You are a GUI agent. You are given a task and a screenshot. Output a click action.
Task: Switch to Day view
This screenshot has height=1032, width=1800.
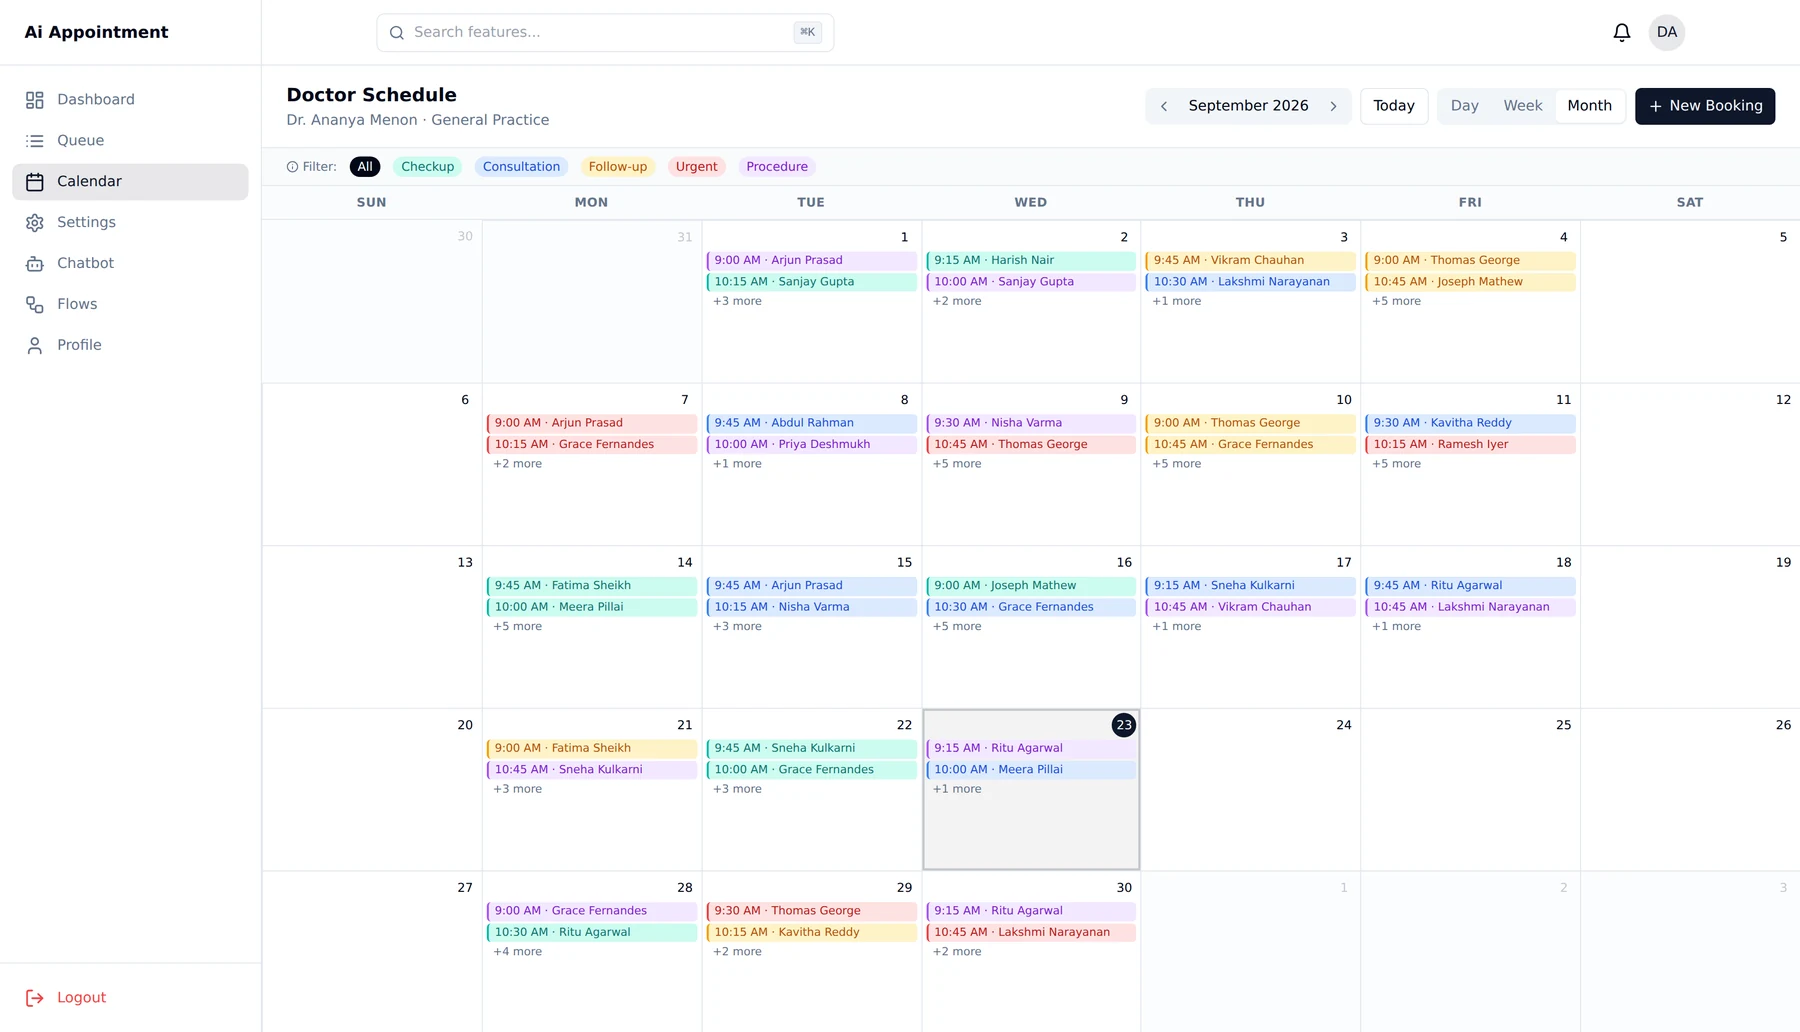[1465, 106]
